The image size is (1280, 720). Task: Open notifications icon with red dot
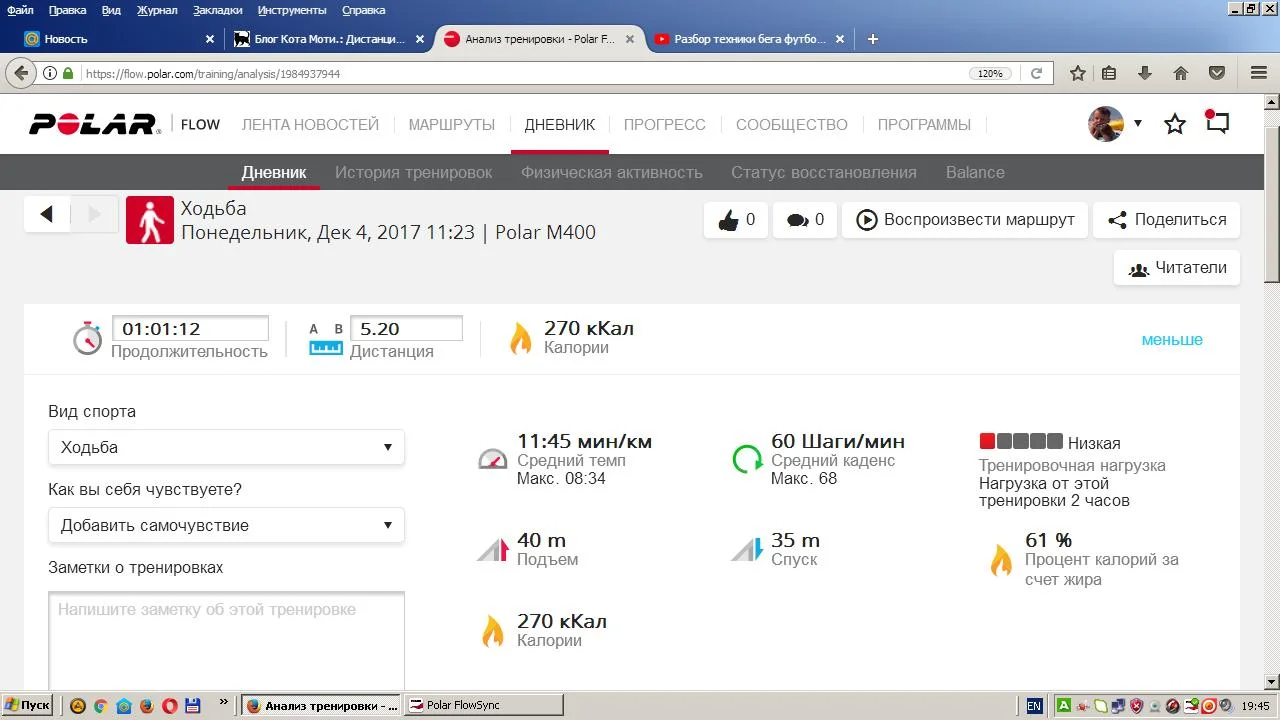[x=1217, y=123]
